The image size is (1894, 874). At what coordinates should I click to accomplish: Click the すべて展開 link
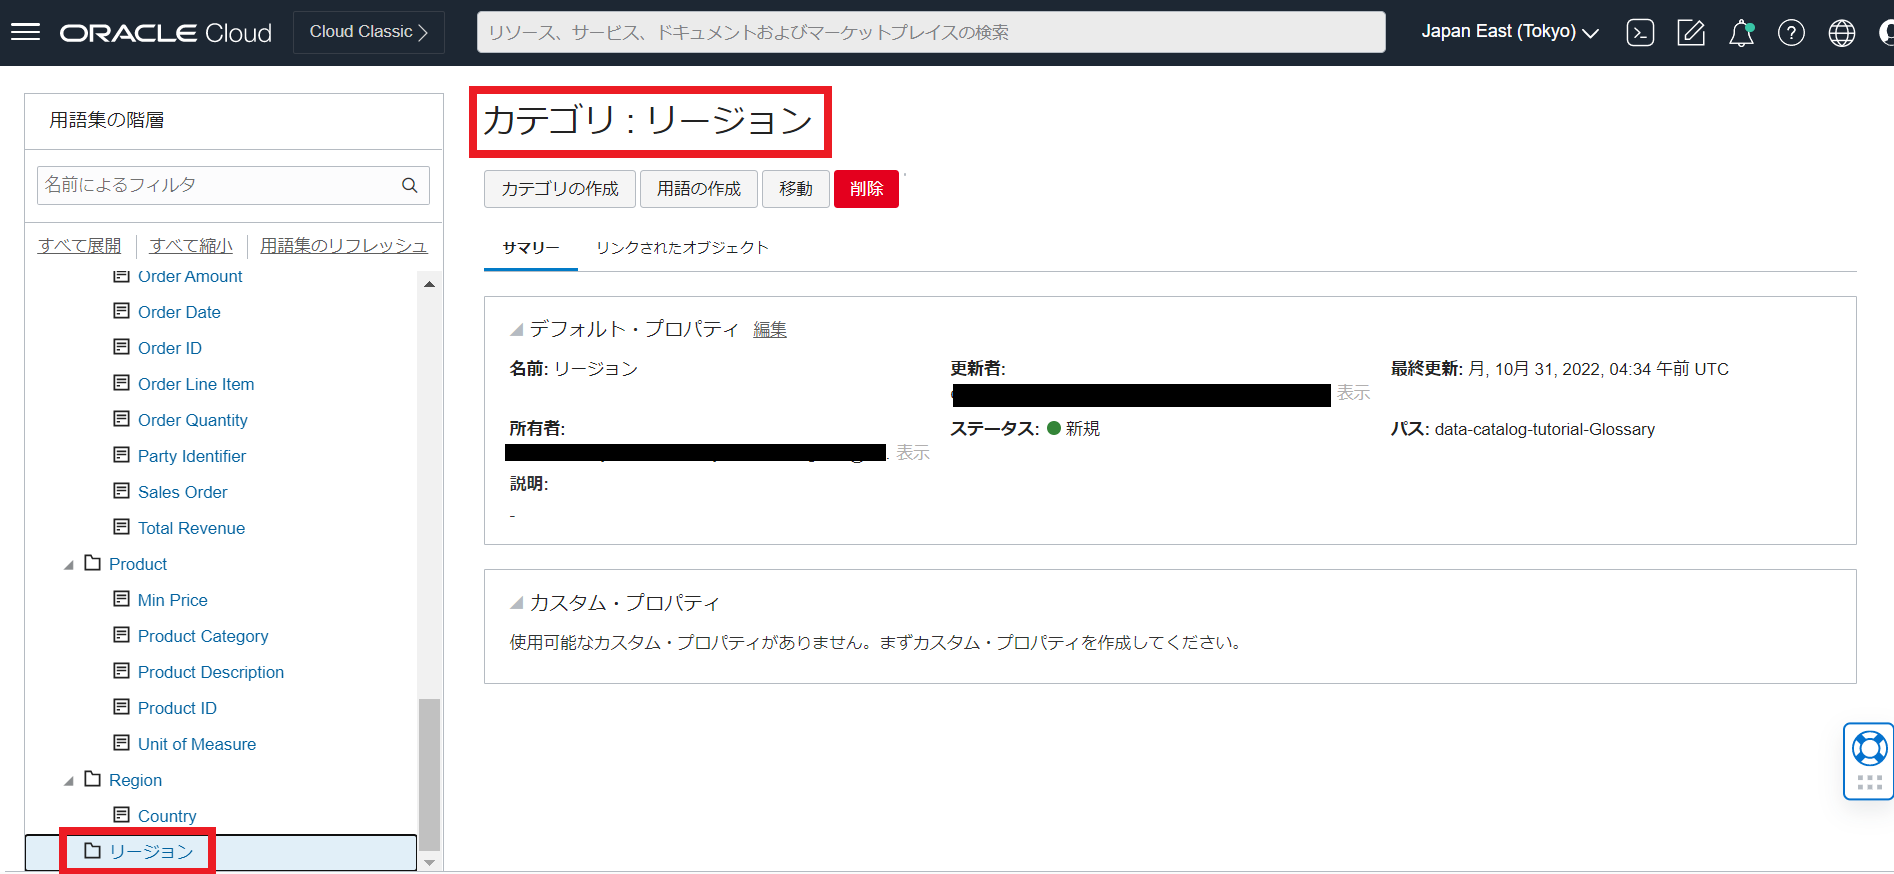(79, 246)
